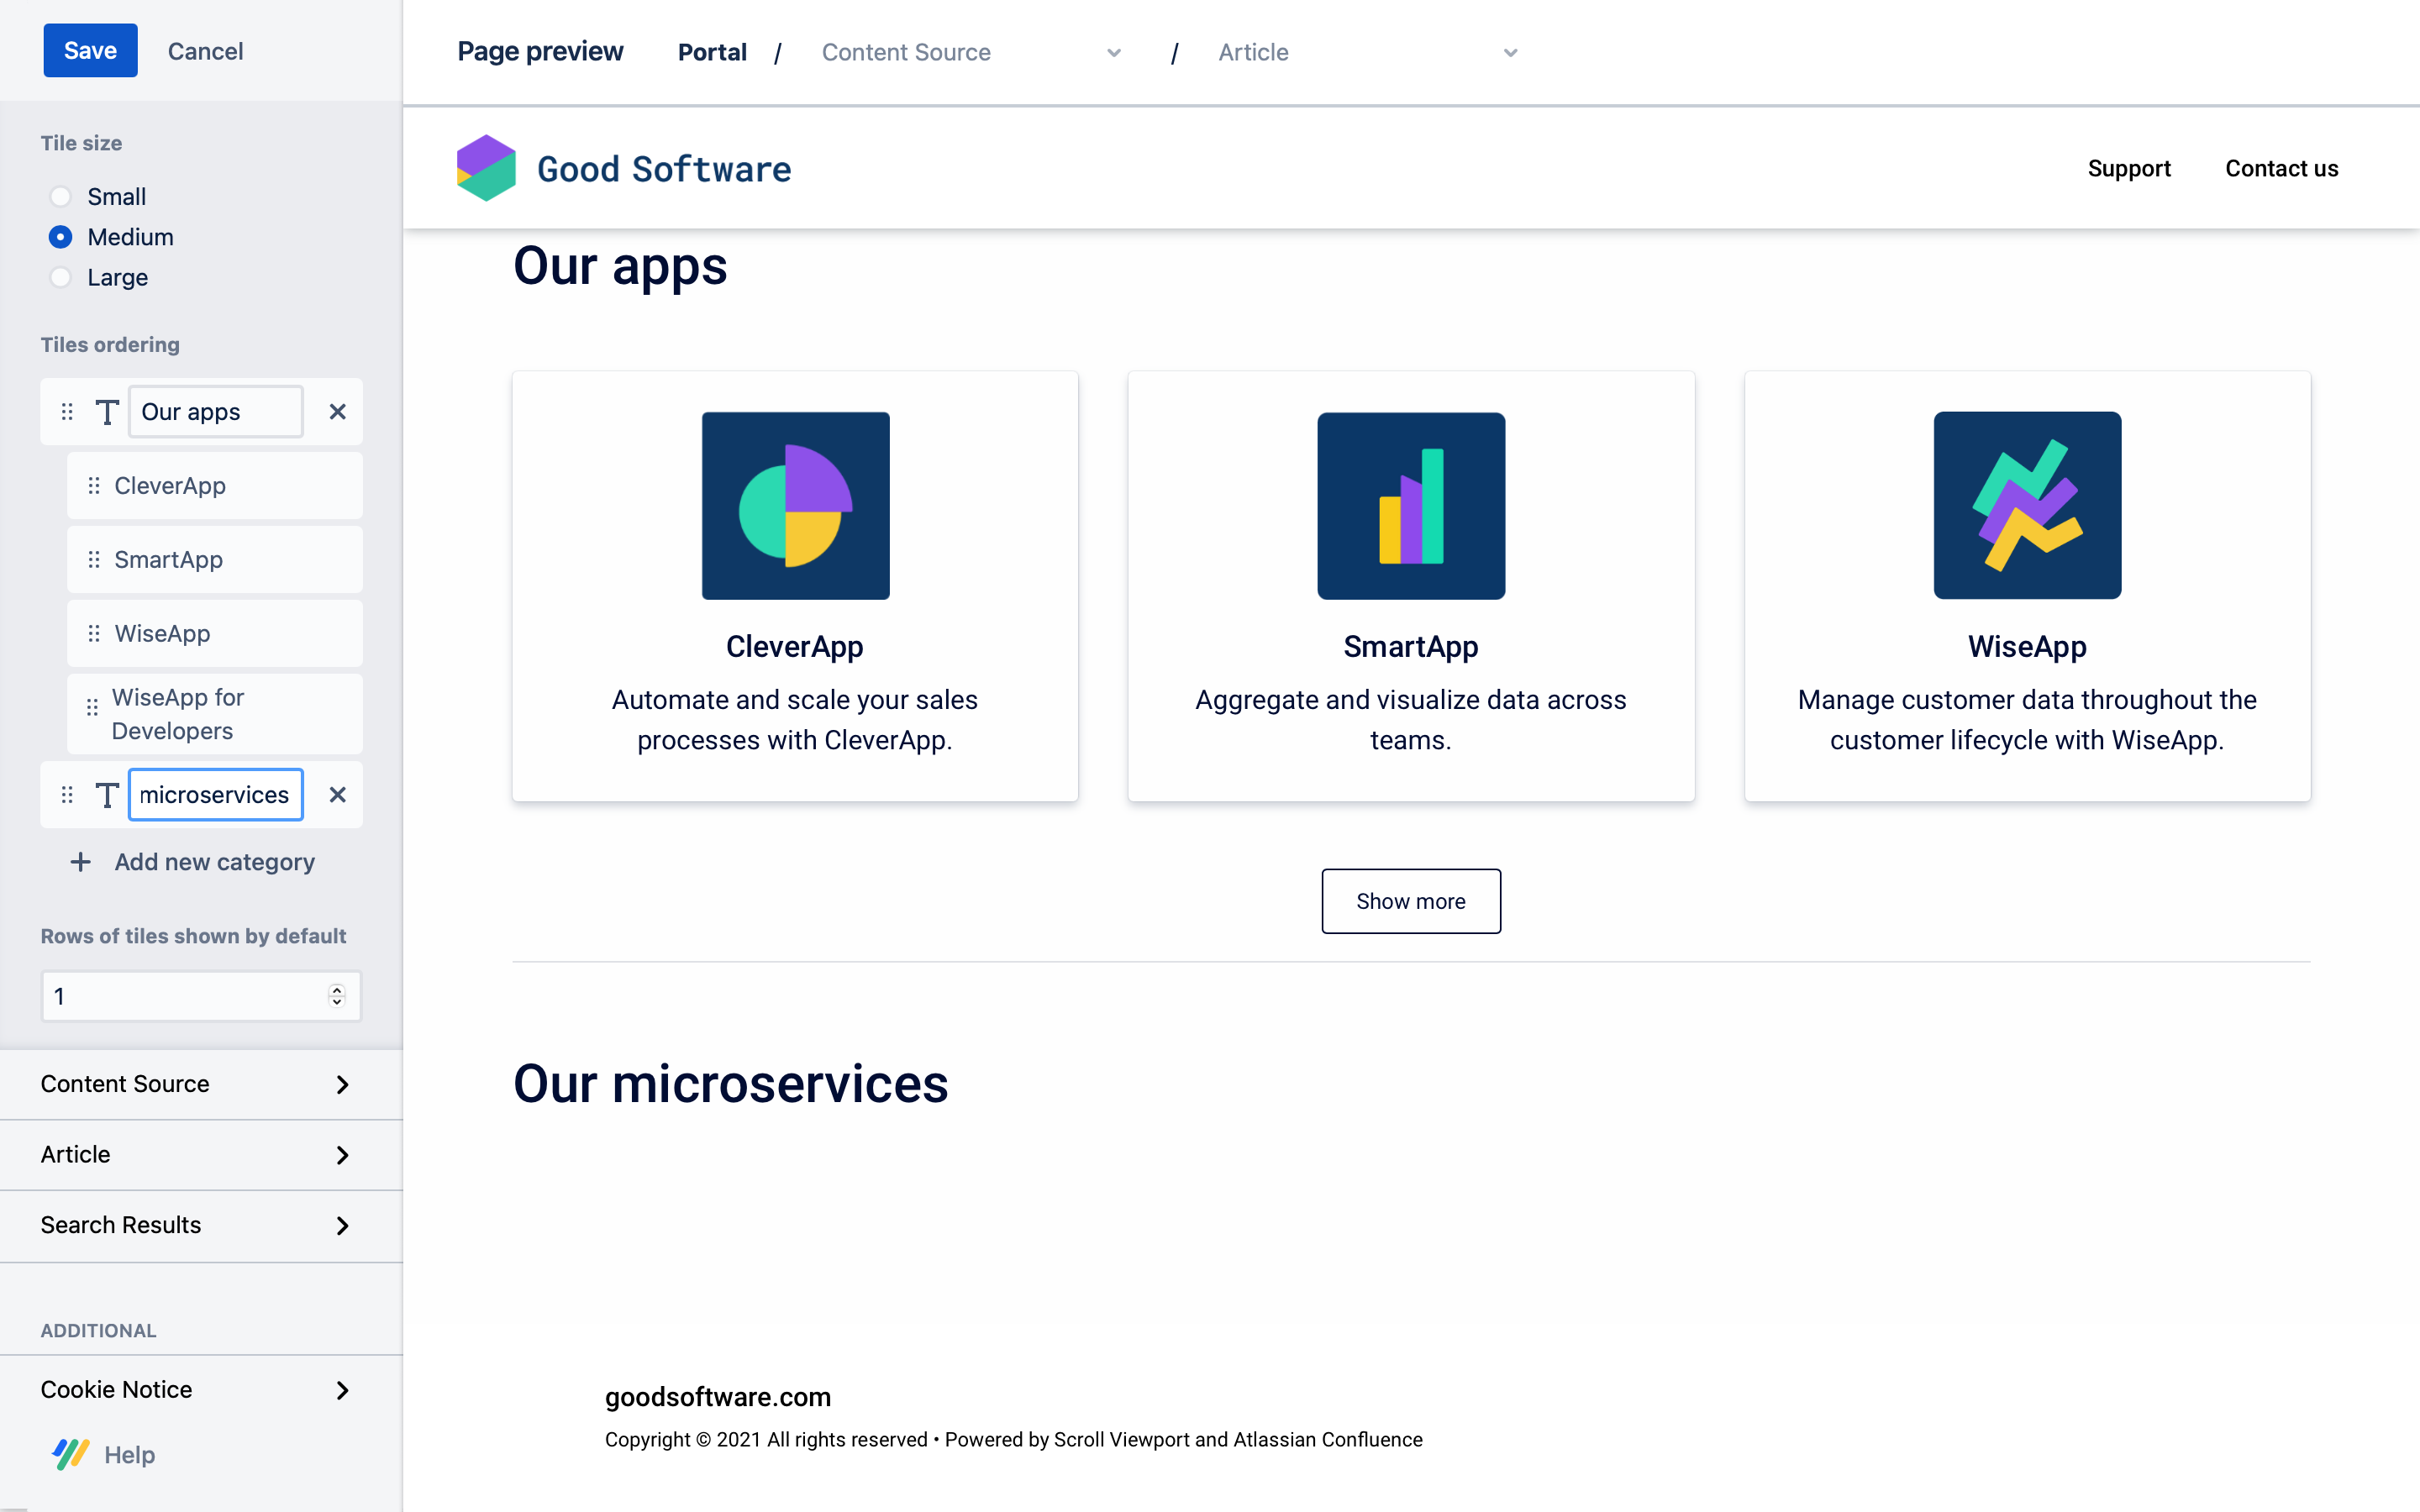Click drag handle beside SmartApp tile item
The width and height of the screenshot is (2420, 1512).
point(94,560)
